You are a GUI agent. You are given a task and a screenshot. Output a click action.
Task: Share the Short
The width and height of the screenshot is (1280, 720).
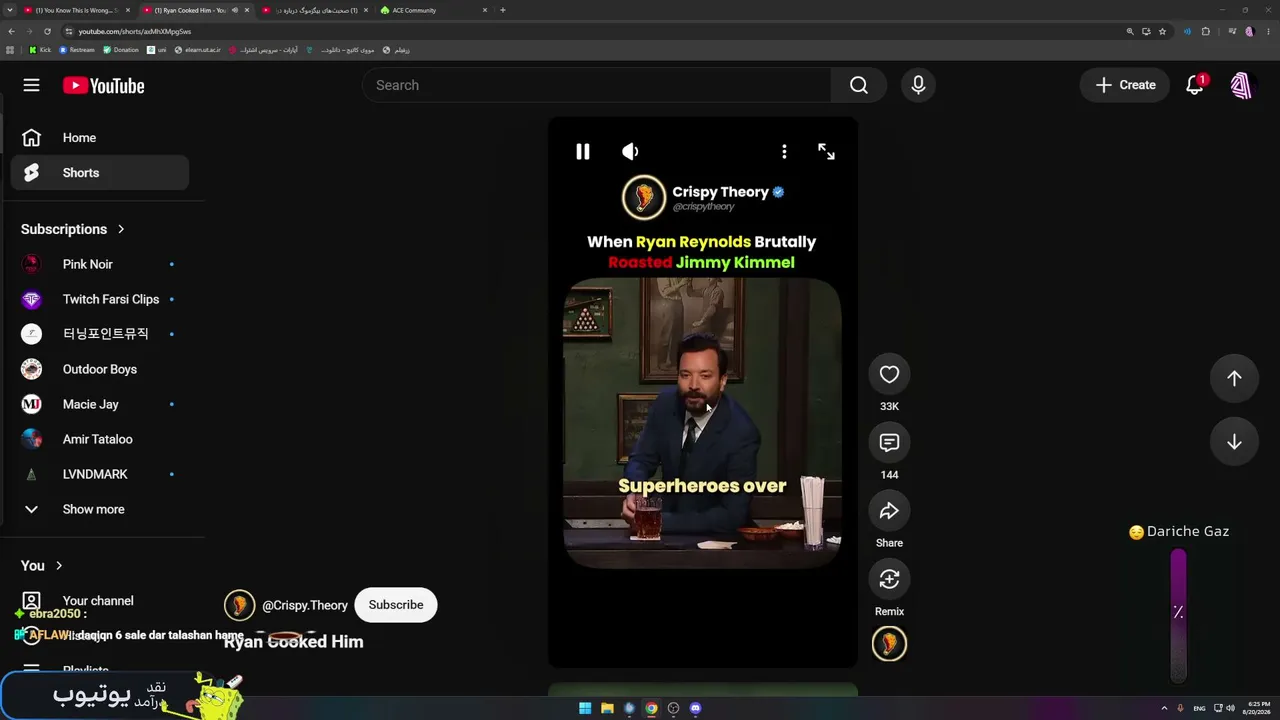889,511
